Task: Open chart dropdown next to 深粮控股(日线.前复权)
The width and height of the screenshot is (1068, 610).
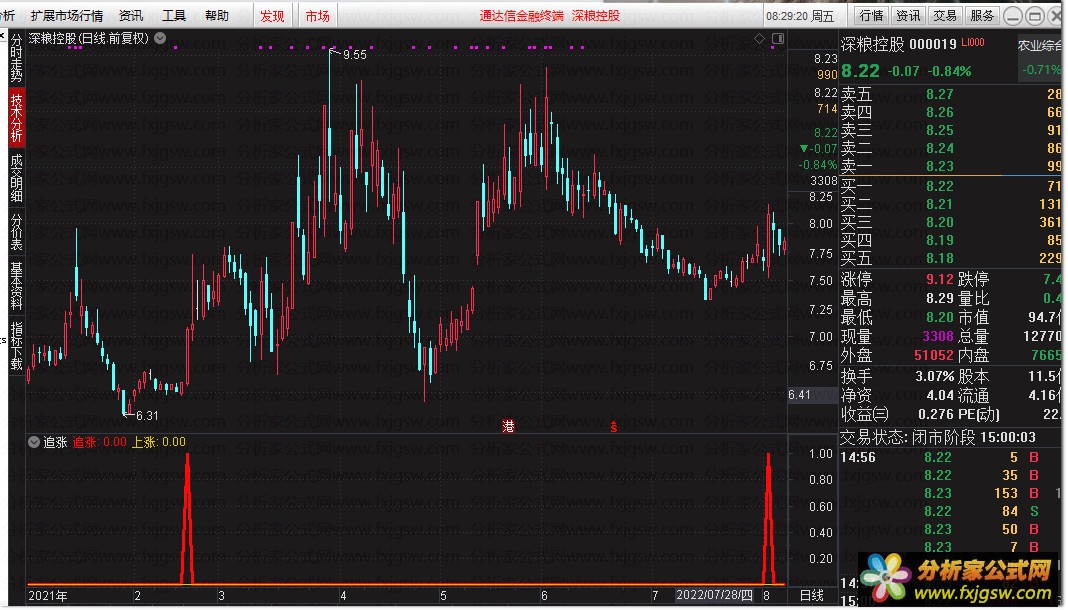Action: (160, 38)
